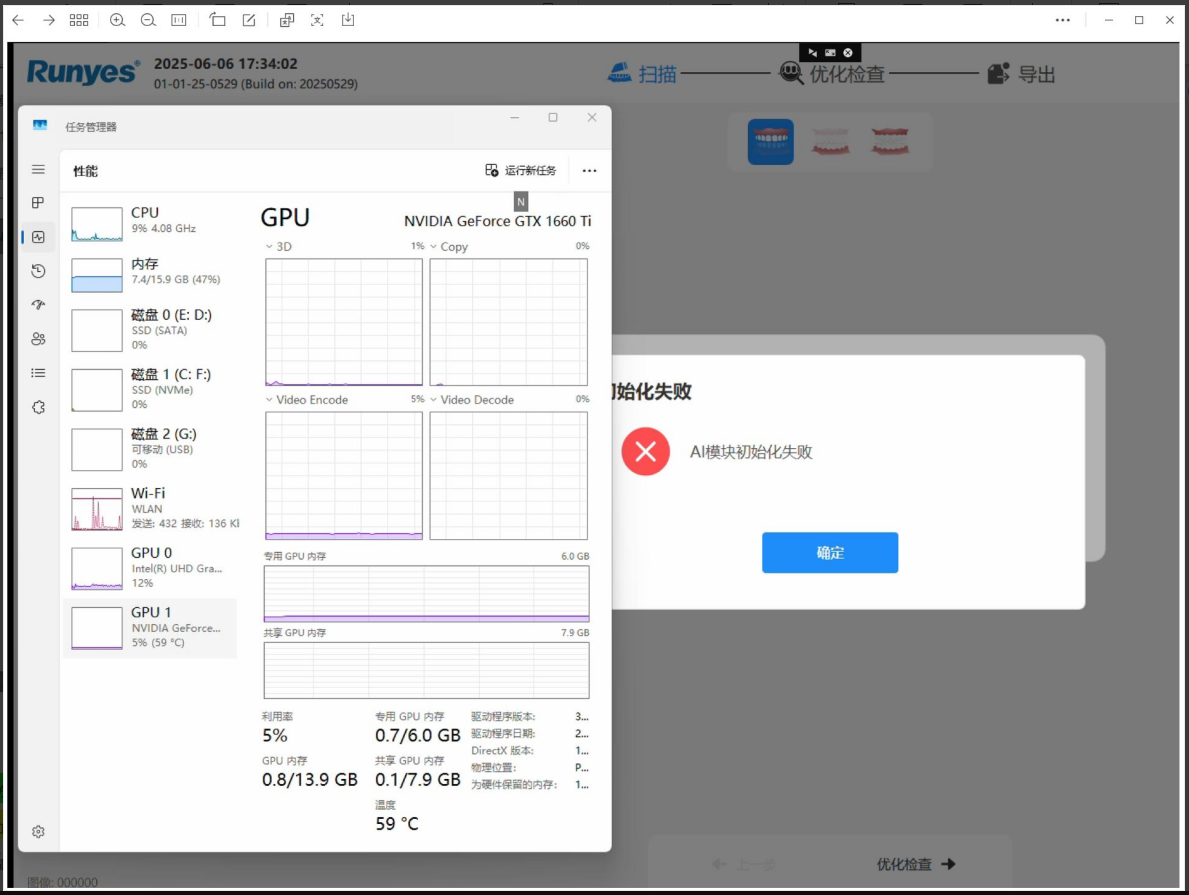
Task: Select GPU 1 NVIDIA GeForce in list
Action: pyautogui.click(x=150, y=627)
